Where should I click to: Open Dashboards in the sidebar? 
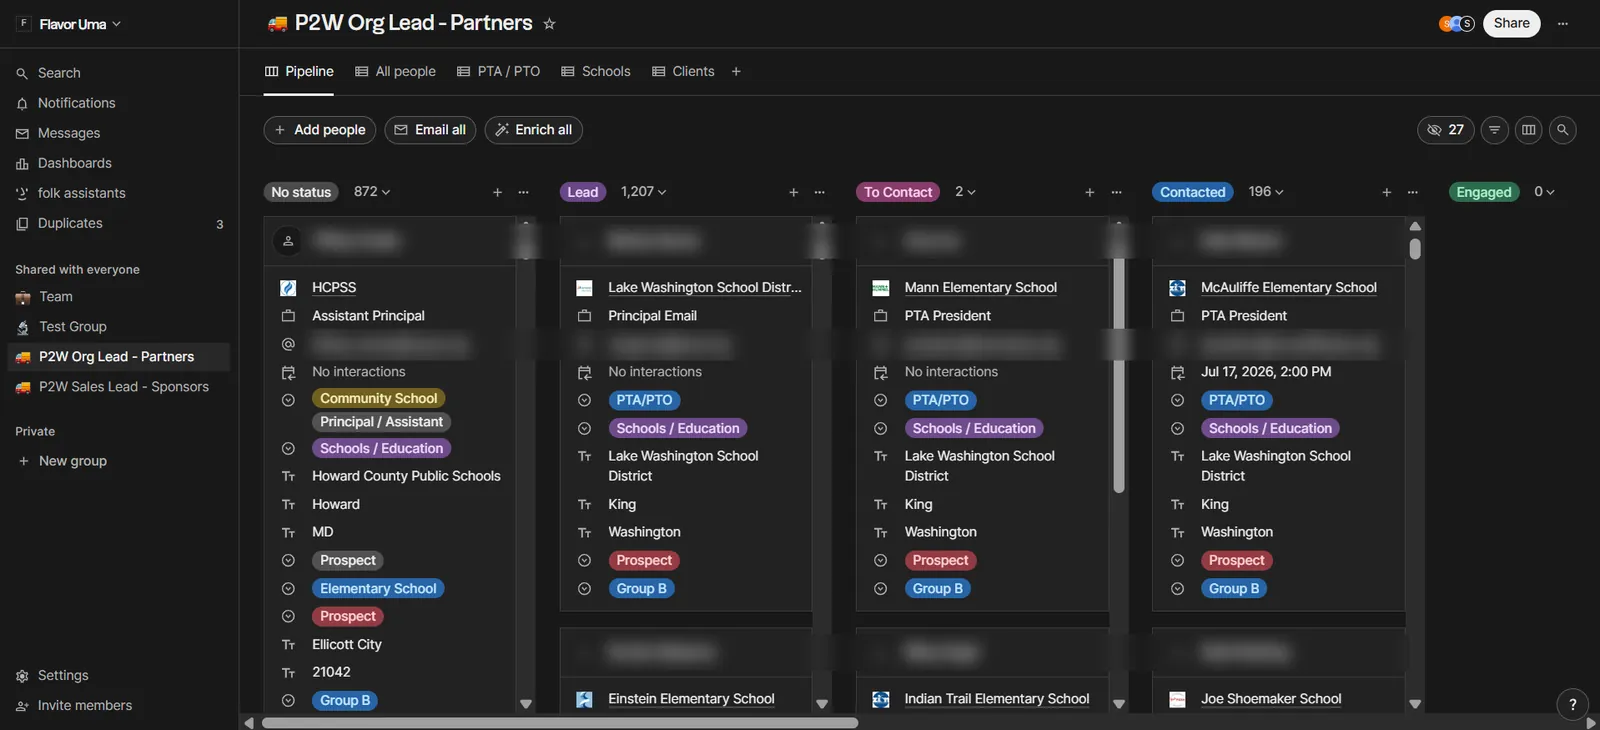[74, 163]
